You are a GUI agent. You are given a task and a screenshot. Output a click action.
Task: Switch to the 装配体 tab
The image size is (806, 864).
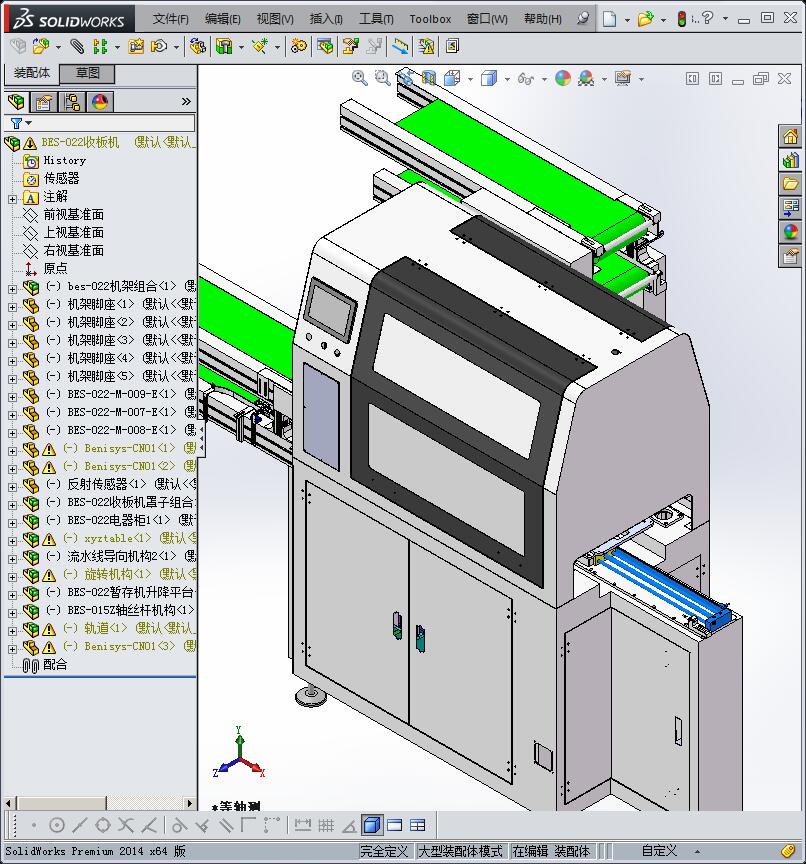pos(31,73)
